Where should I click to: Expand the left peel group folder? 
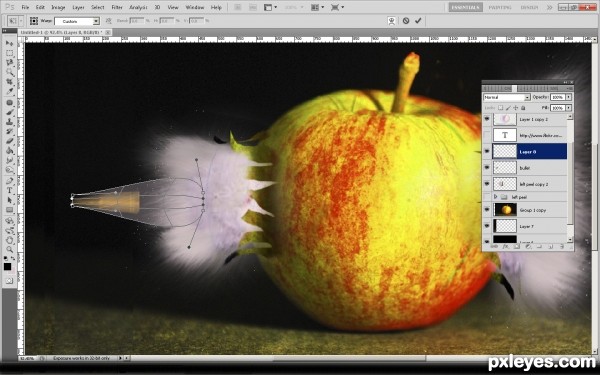pyautogui.click(x=496, y=197)
